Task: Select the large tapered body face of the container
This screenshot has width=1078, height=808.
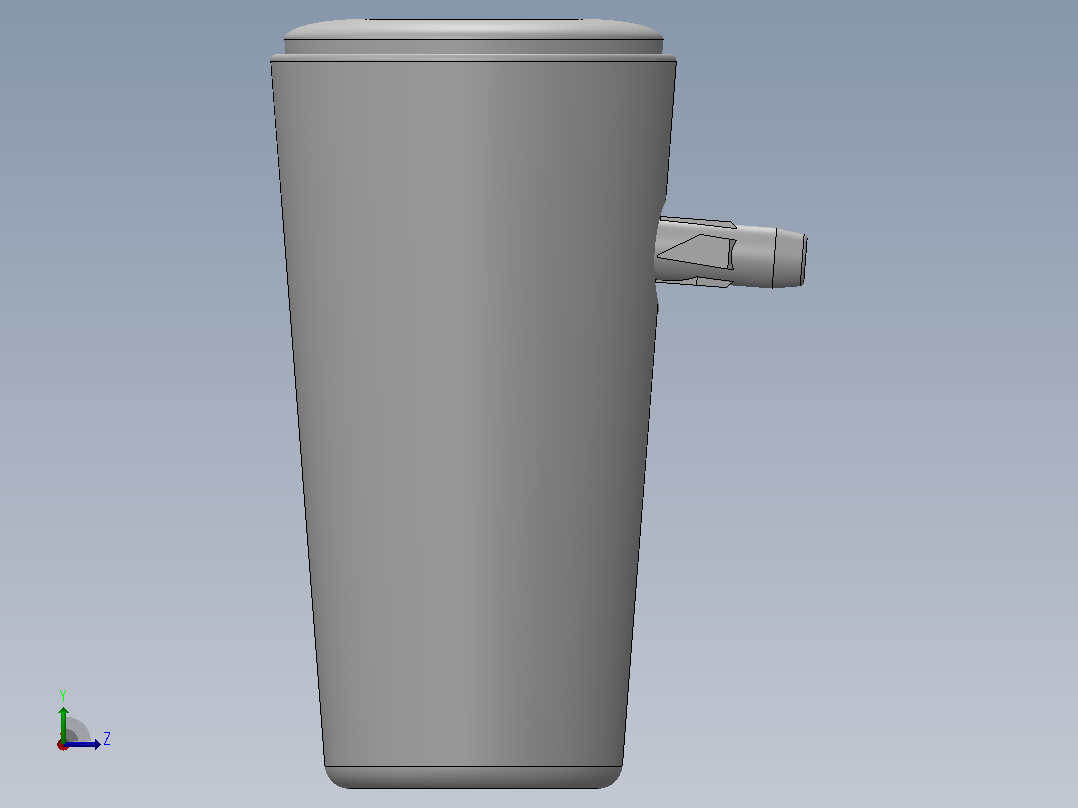Action: 473,413
